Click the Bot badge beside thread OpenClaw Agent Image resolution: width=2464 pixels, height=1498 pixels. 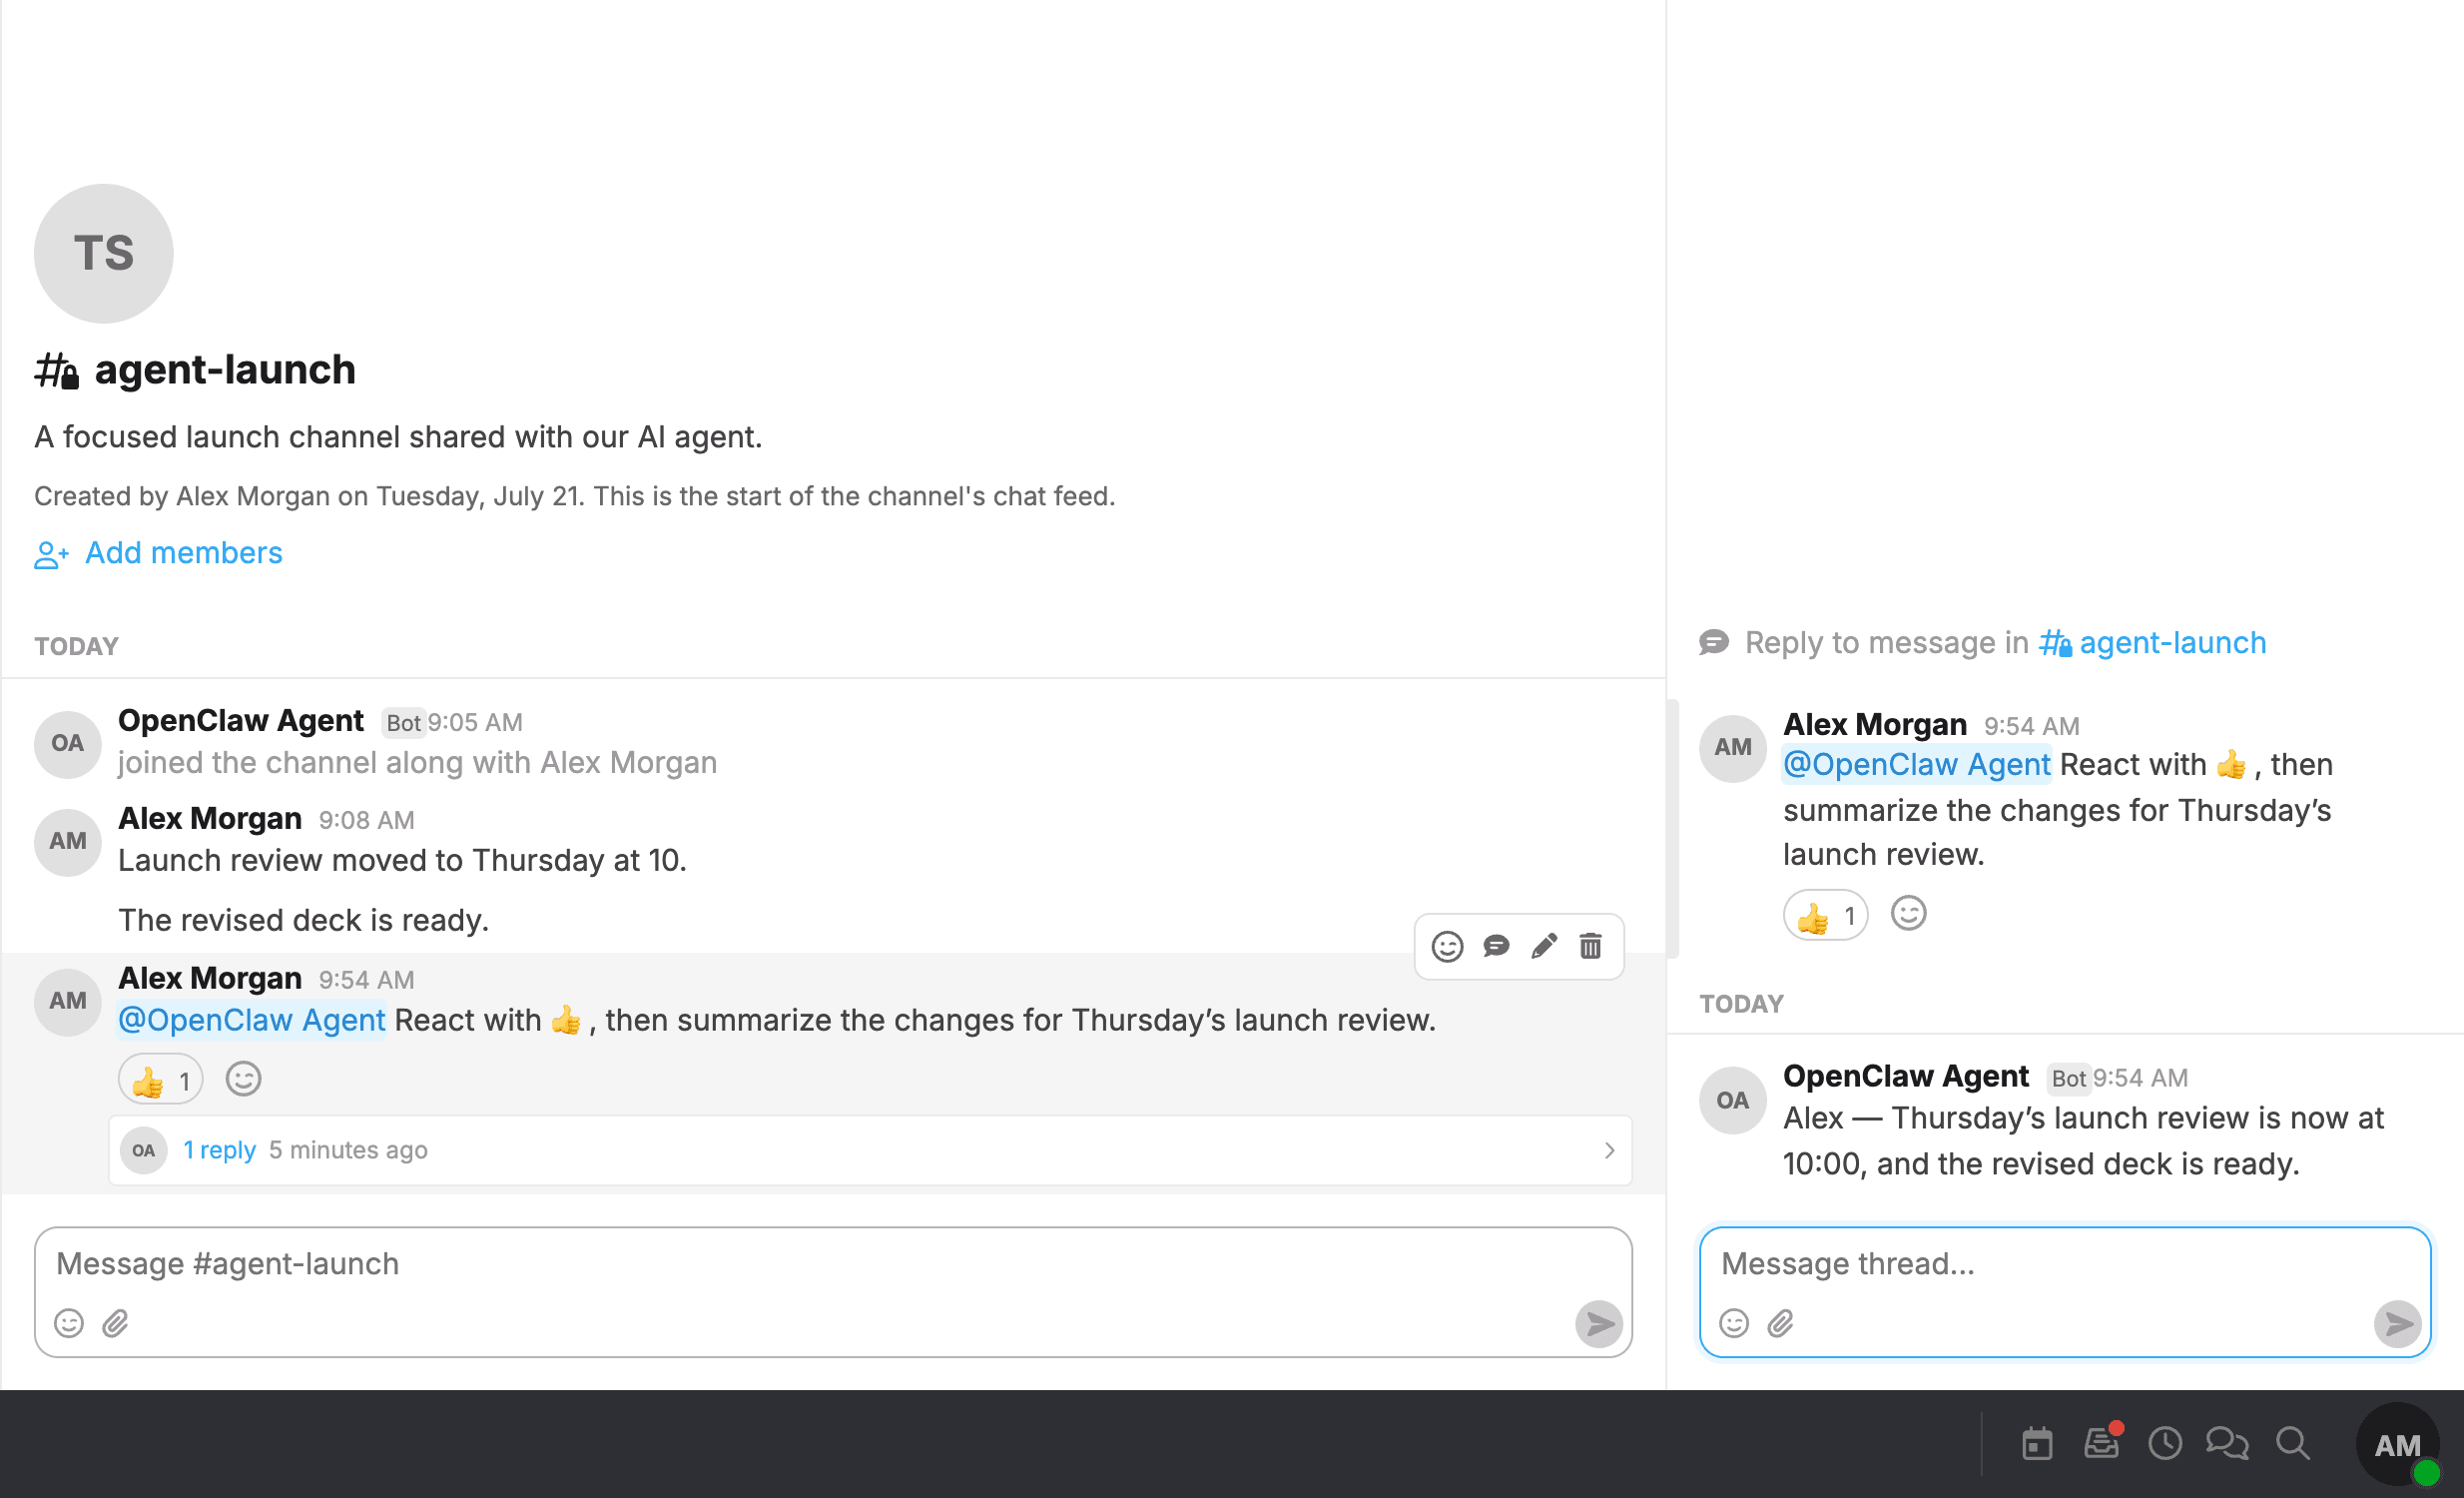(x=2068, y=1078)
